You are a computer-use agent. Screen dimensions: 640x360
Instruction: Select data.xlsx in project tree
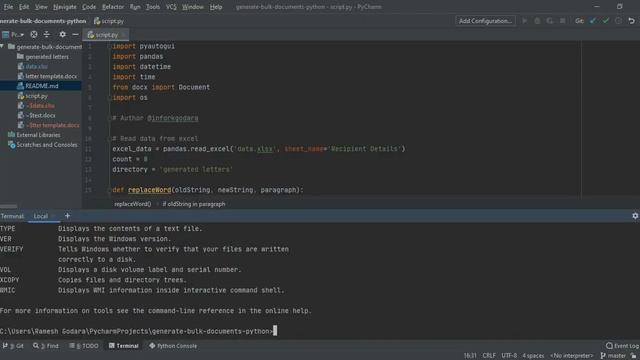point(36,66)
